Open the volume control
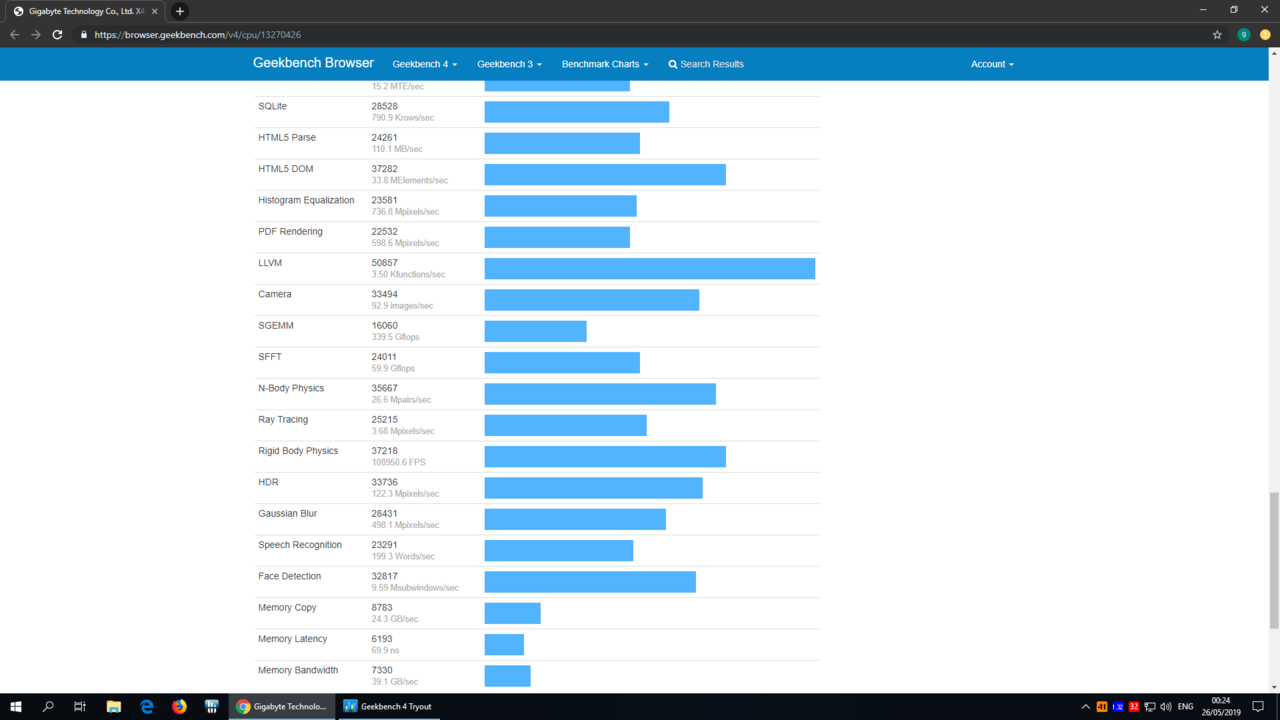The height and width of the screenshot is (720, 1280). (1166, 707)
